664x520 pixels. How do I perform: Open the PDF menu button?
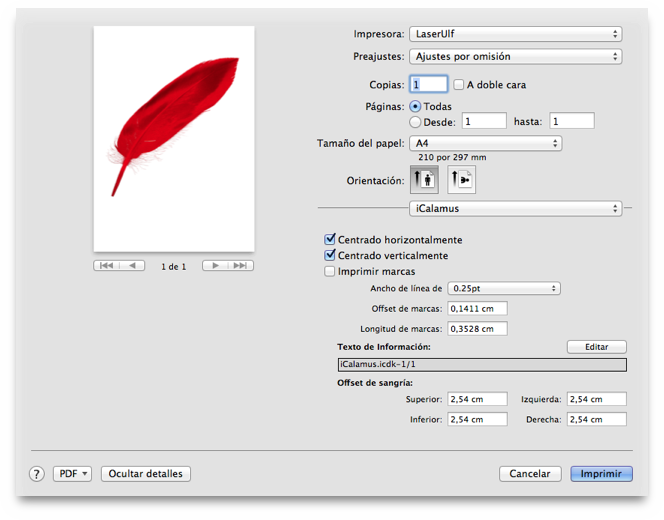coord(72,474)
